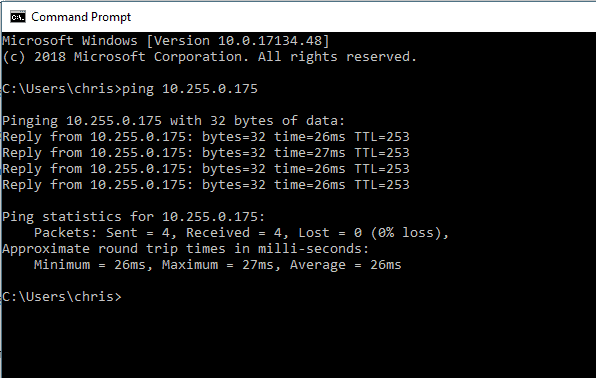Click the empty black area below the prompt
Image resolution: width=596 pixels, height=378 pixels.
click(298, 342)
